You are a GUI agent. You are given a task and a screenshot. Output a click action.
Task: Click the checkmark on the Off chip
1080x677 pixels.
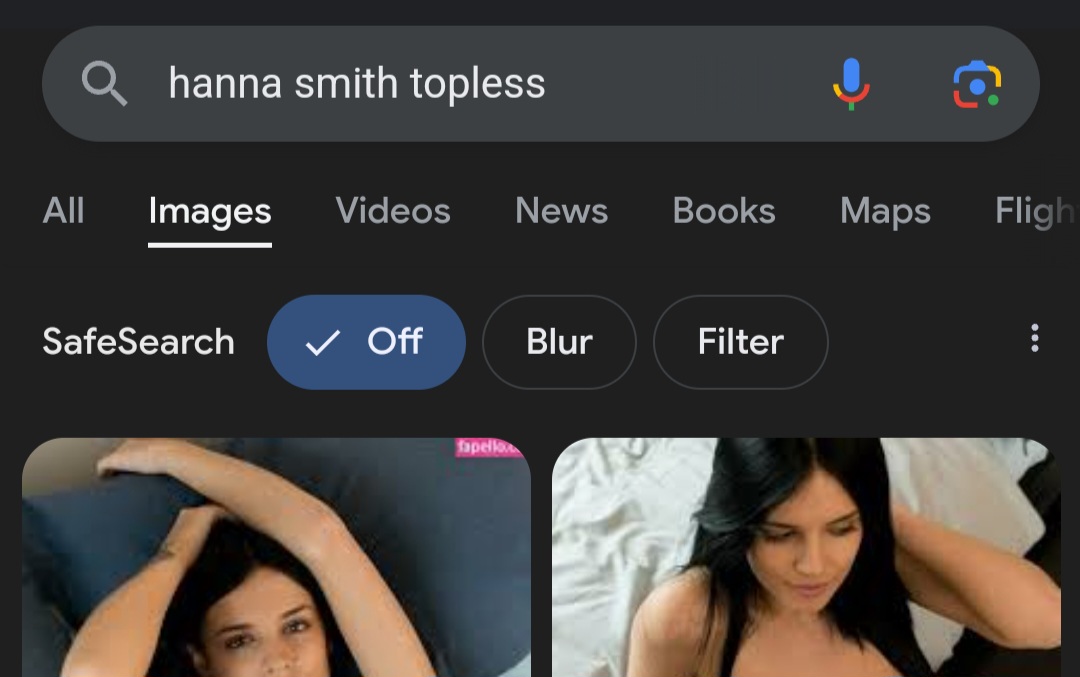(x=322, y=343)
